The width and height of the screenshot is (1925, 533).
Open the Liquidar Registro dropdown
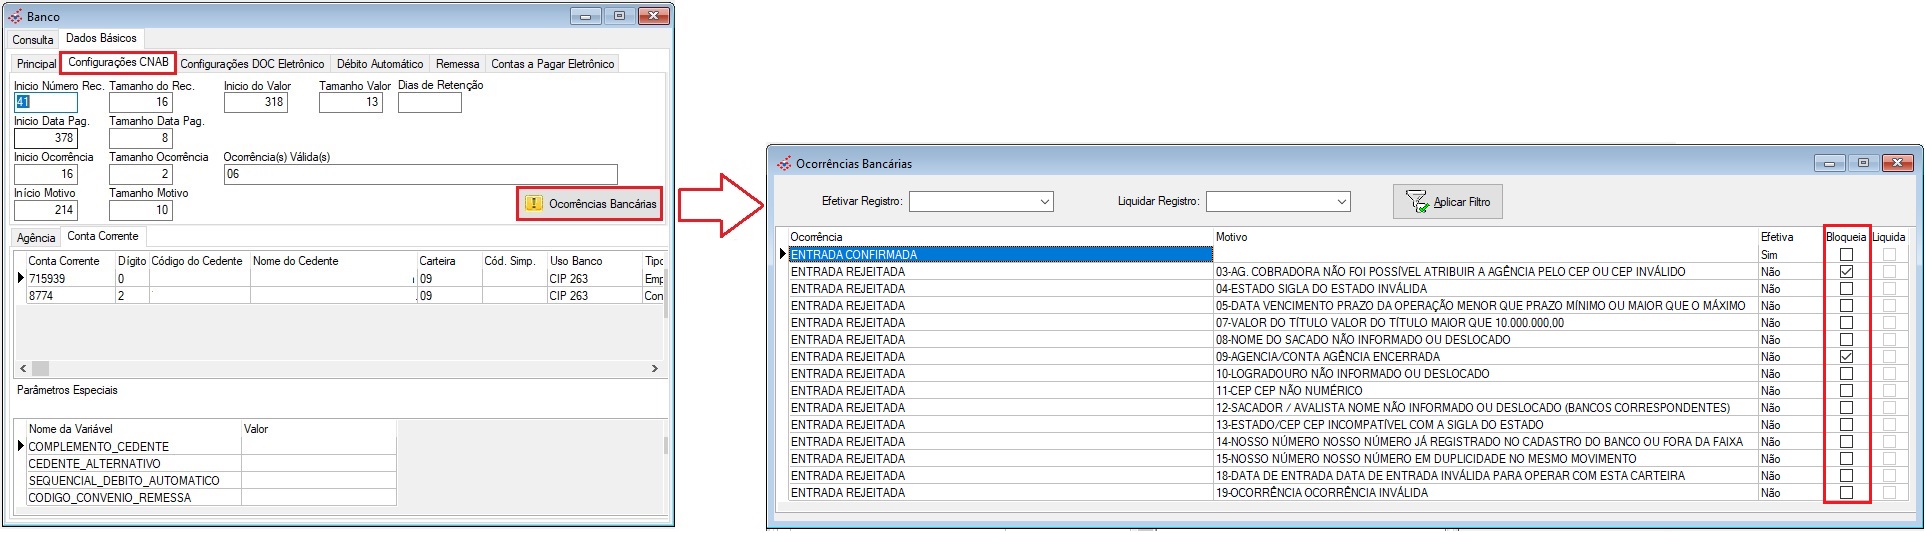pos(1341,202)
